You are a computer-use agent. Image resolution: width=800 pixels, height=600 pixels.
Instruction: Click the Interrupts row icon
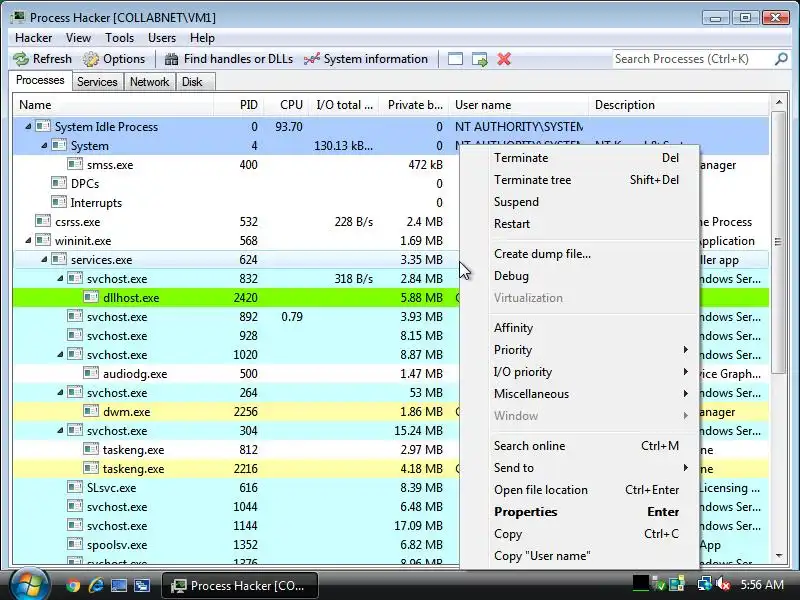59,202
